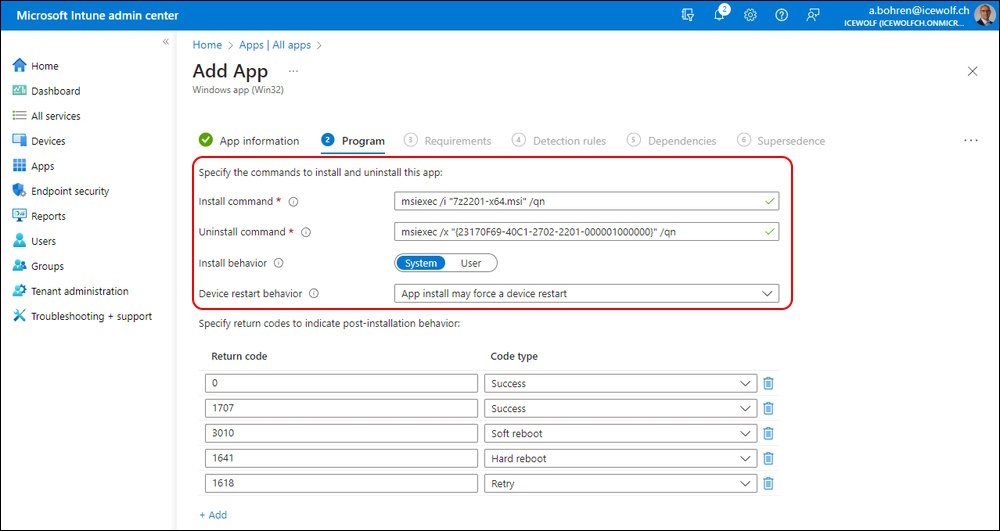Open All services in the sidebar
This screenshot has height=531, width=1000.
click(x=47, y=116)
